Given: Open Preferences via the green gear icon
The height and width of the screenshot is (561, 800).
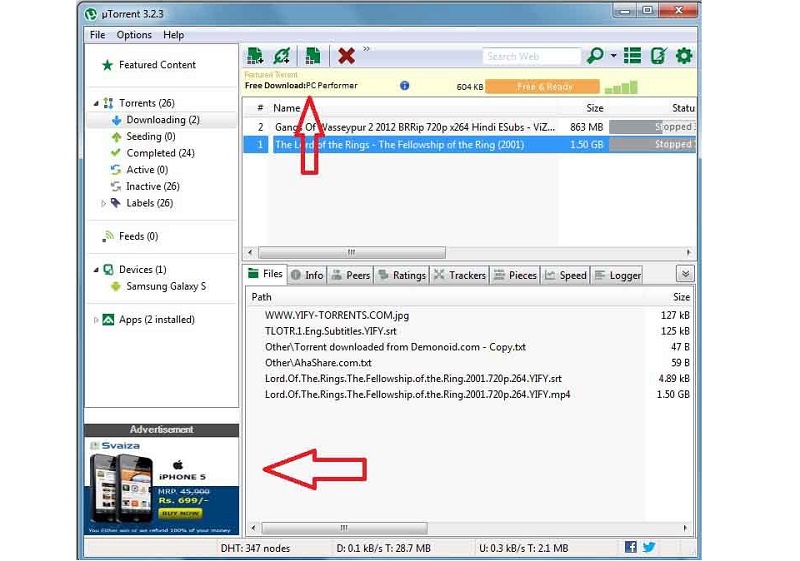Looking at the screenshot, I should coord(684,56).
